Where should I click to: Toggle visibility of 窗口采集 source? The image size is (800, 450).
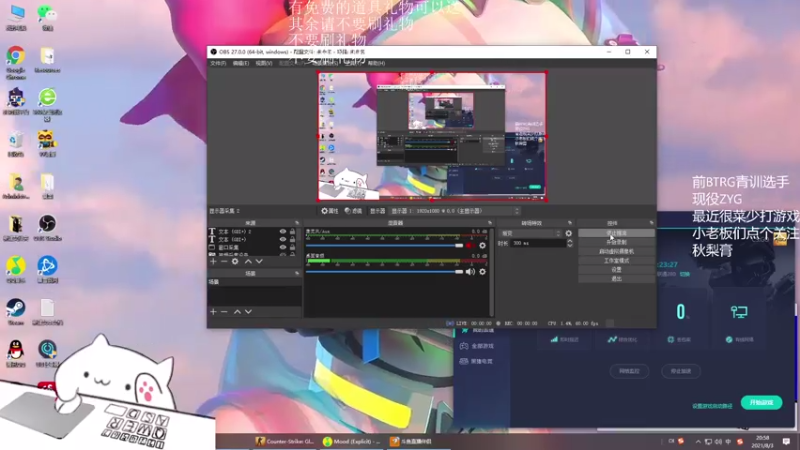coord(283,247)
